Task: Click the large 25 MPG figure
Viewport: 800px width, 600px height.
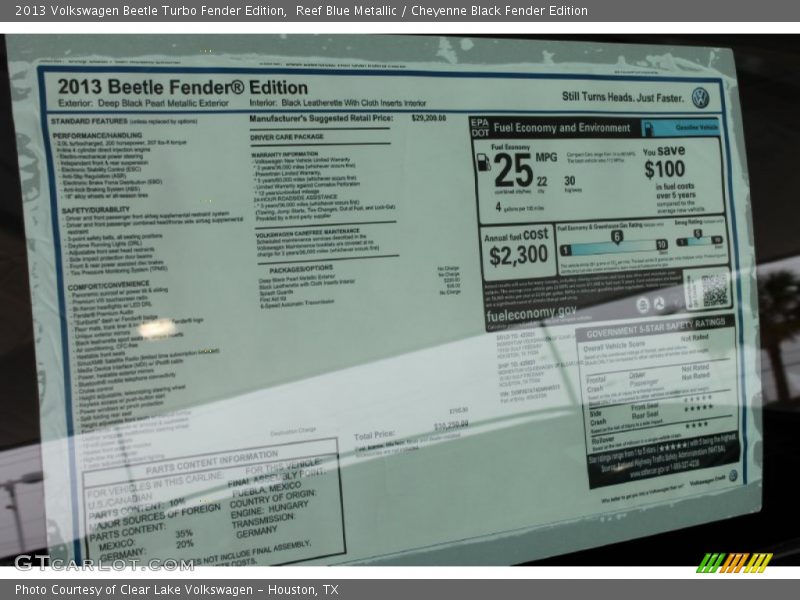Action: tap(513, 170)
